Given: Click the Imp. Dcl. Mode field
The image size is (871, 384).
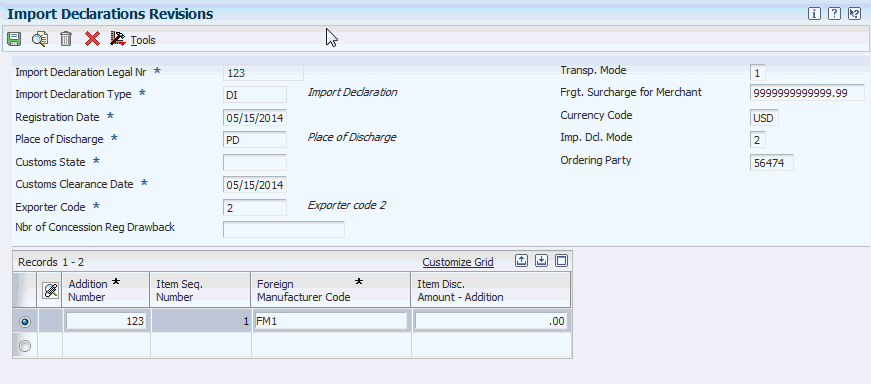Looking at the screenshot, I should click(758, 139).
